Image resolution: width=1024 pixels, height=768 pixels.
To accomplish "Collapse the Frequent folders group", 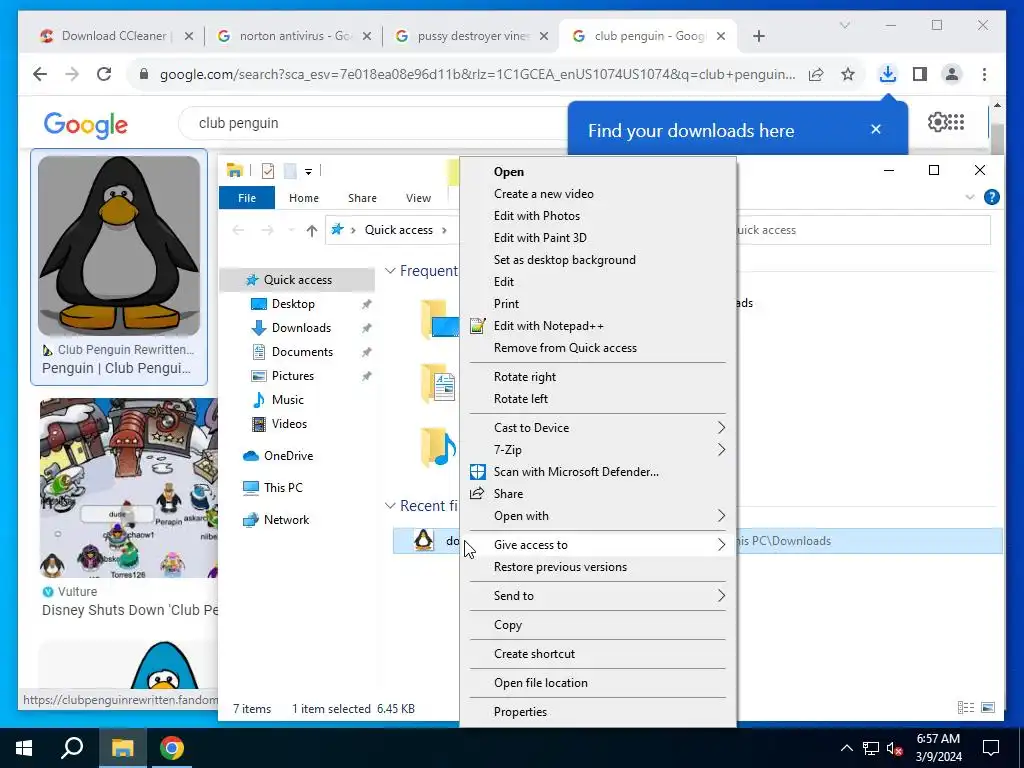I will (391, 270).
